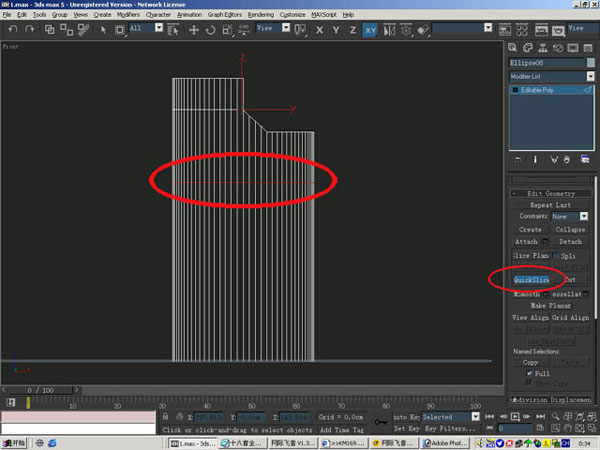Open the Modifiers menu
Screen dimensions: 600x450
(128, 16)
